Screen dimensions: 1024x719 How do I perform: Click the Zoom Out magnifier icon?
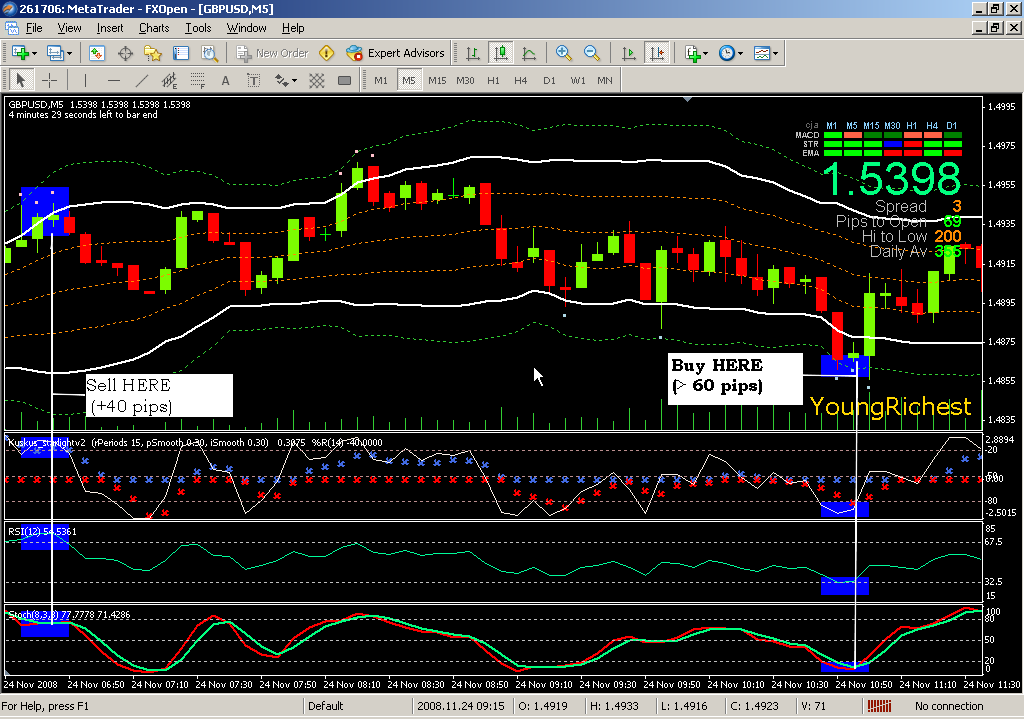click(591, 53)
